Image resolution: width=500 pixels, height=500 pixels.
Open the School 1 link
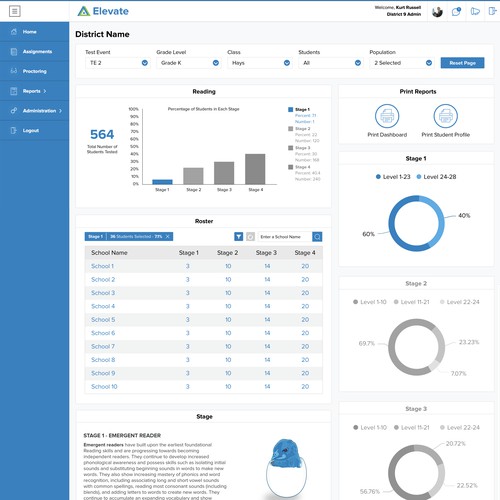coord(102,266)
